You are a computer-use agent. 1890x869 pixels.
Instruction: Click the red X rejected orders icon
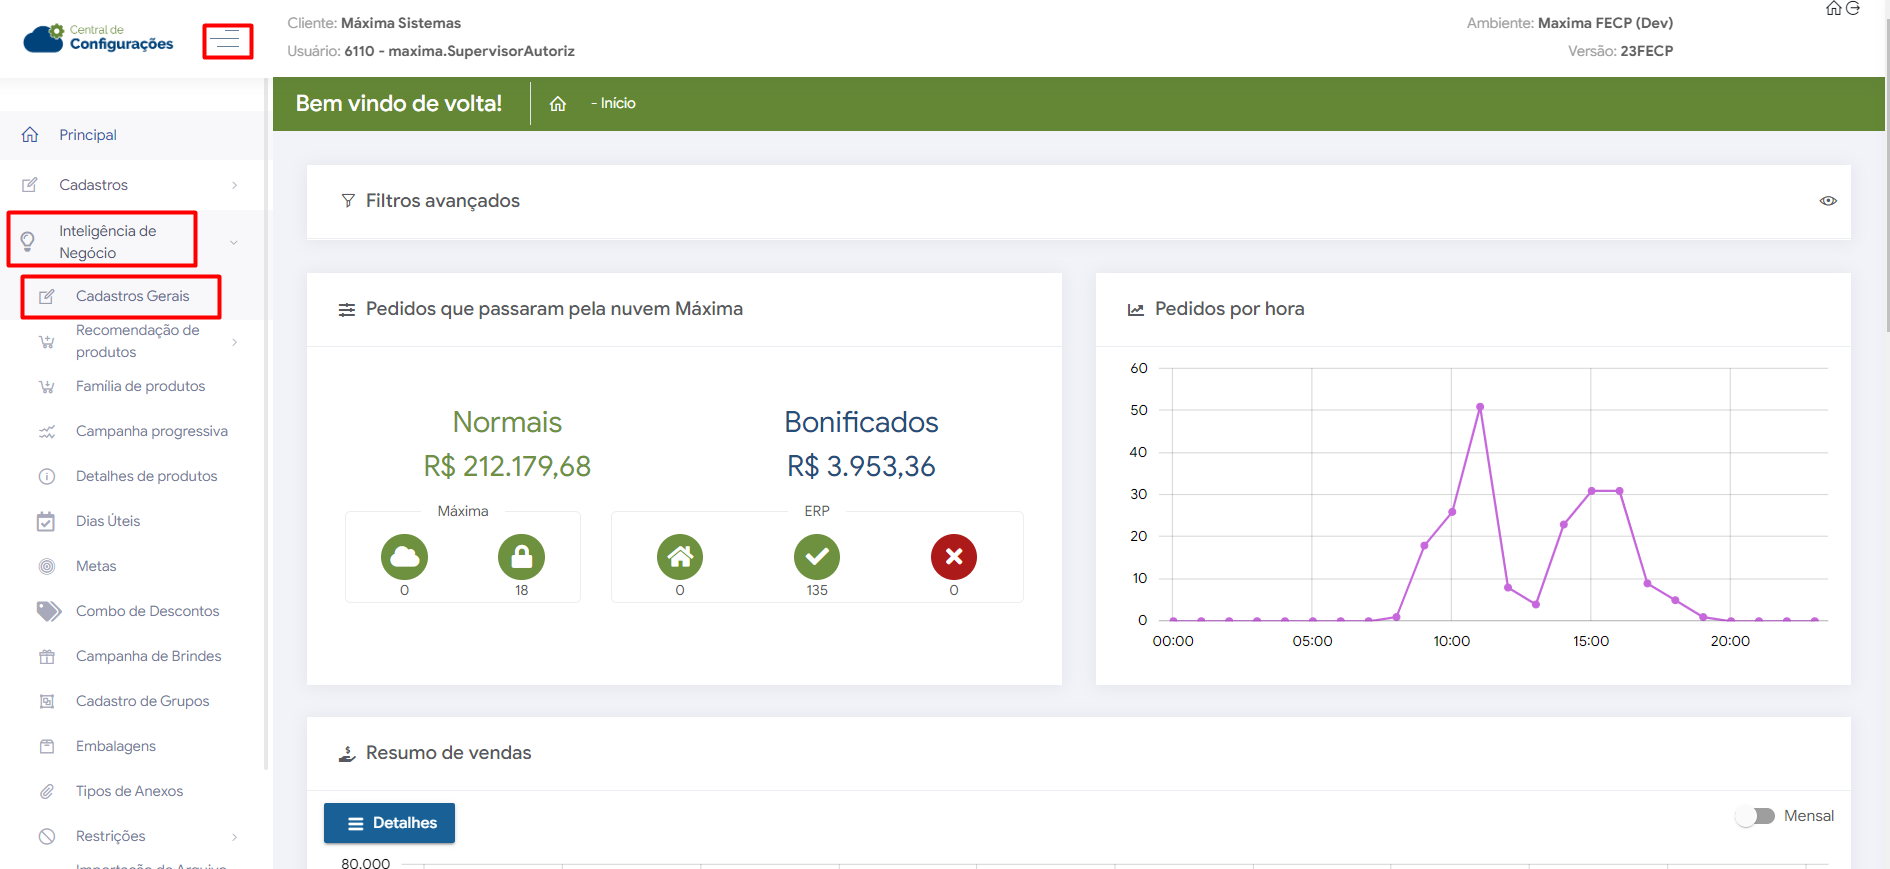click(953, 557)
